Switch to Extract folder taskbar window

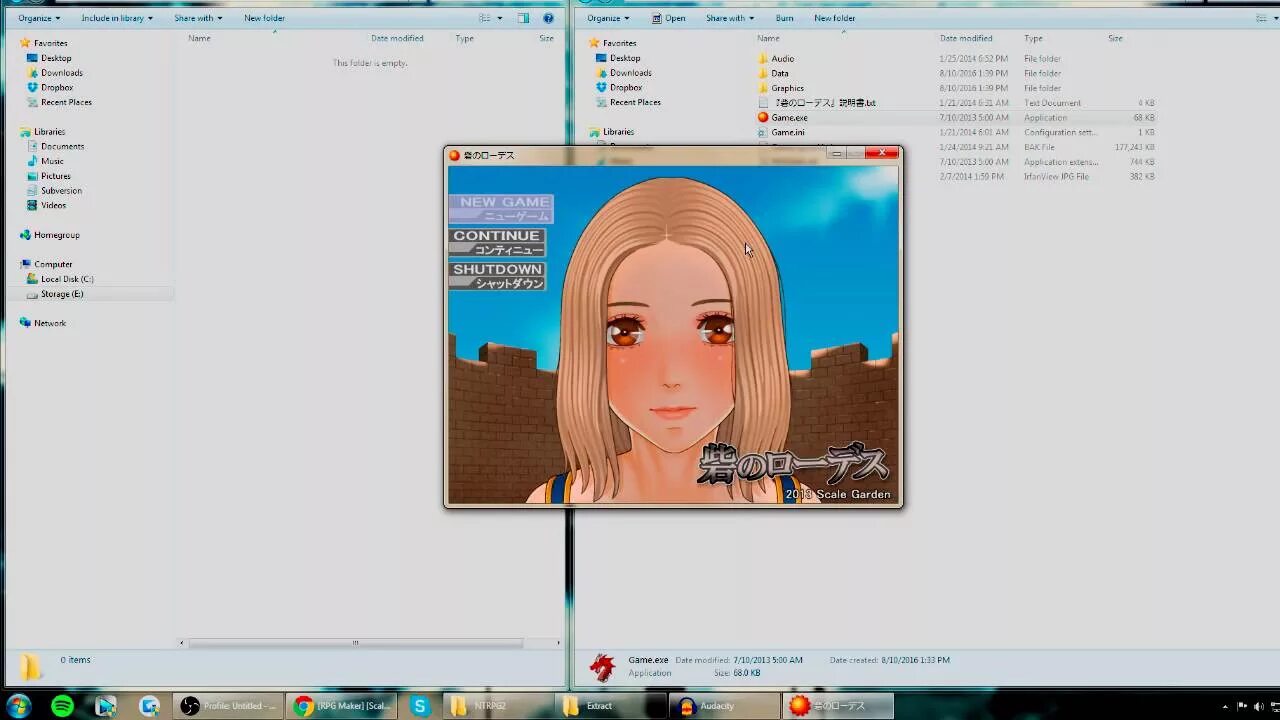(x=610, y=706)
